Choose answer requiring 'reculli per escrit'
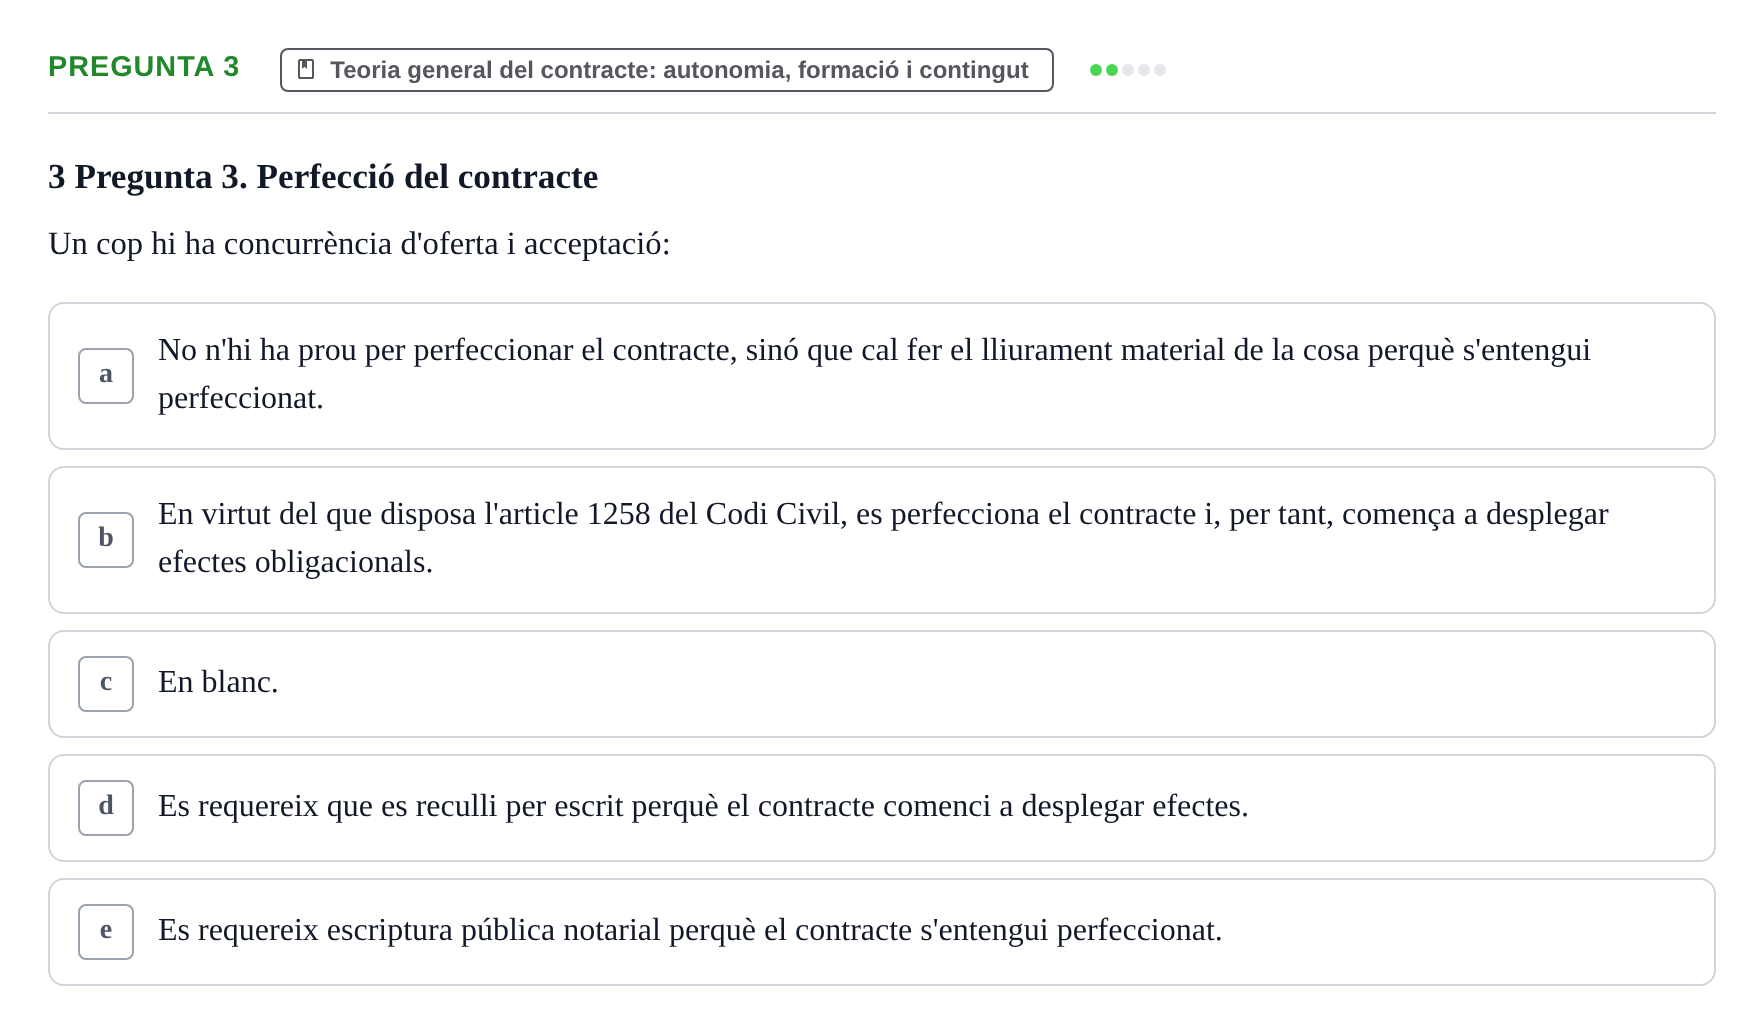The height and width of the screenshot is (1034, 1764). click(x=882, y=808)
